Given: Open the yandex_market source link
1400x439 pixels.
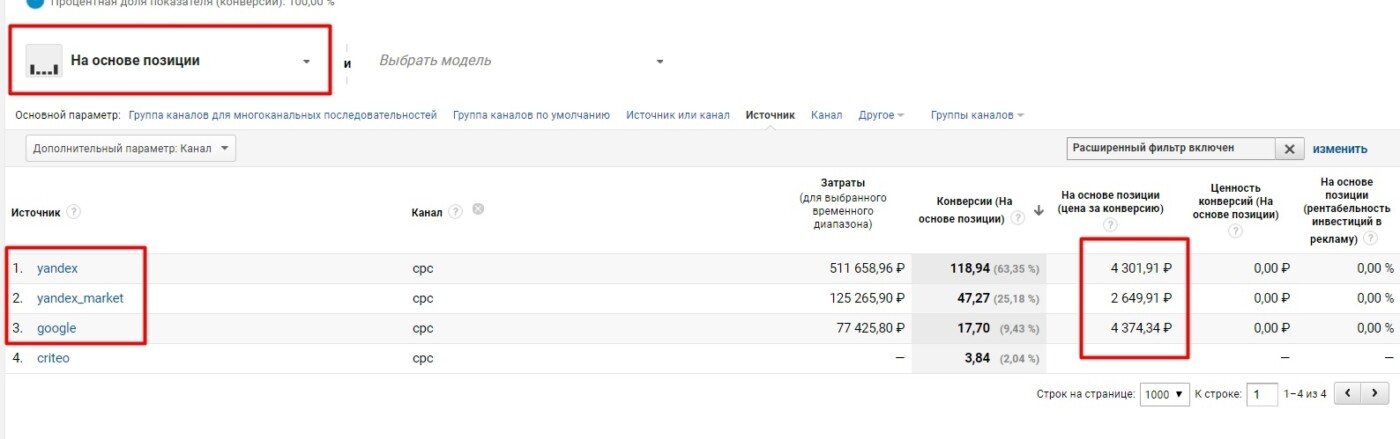Looking at the screenshot, I should [x=80, y=298].
